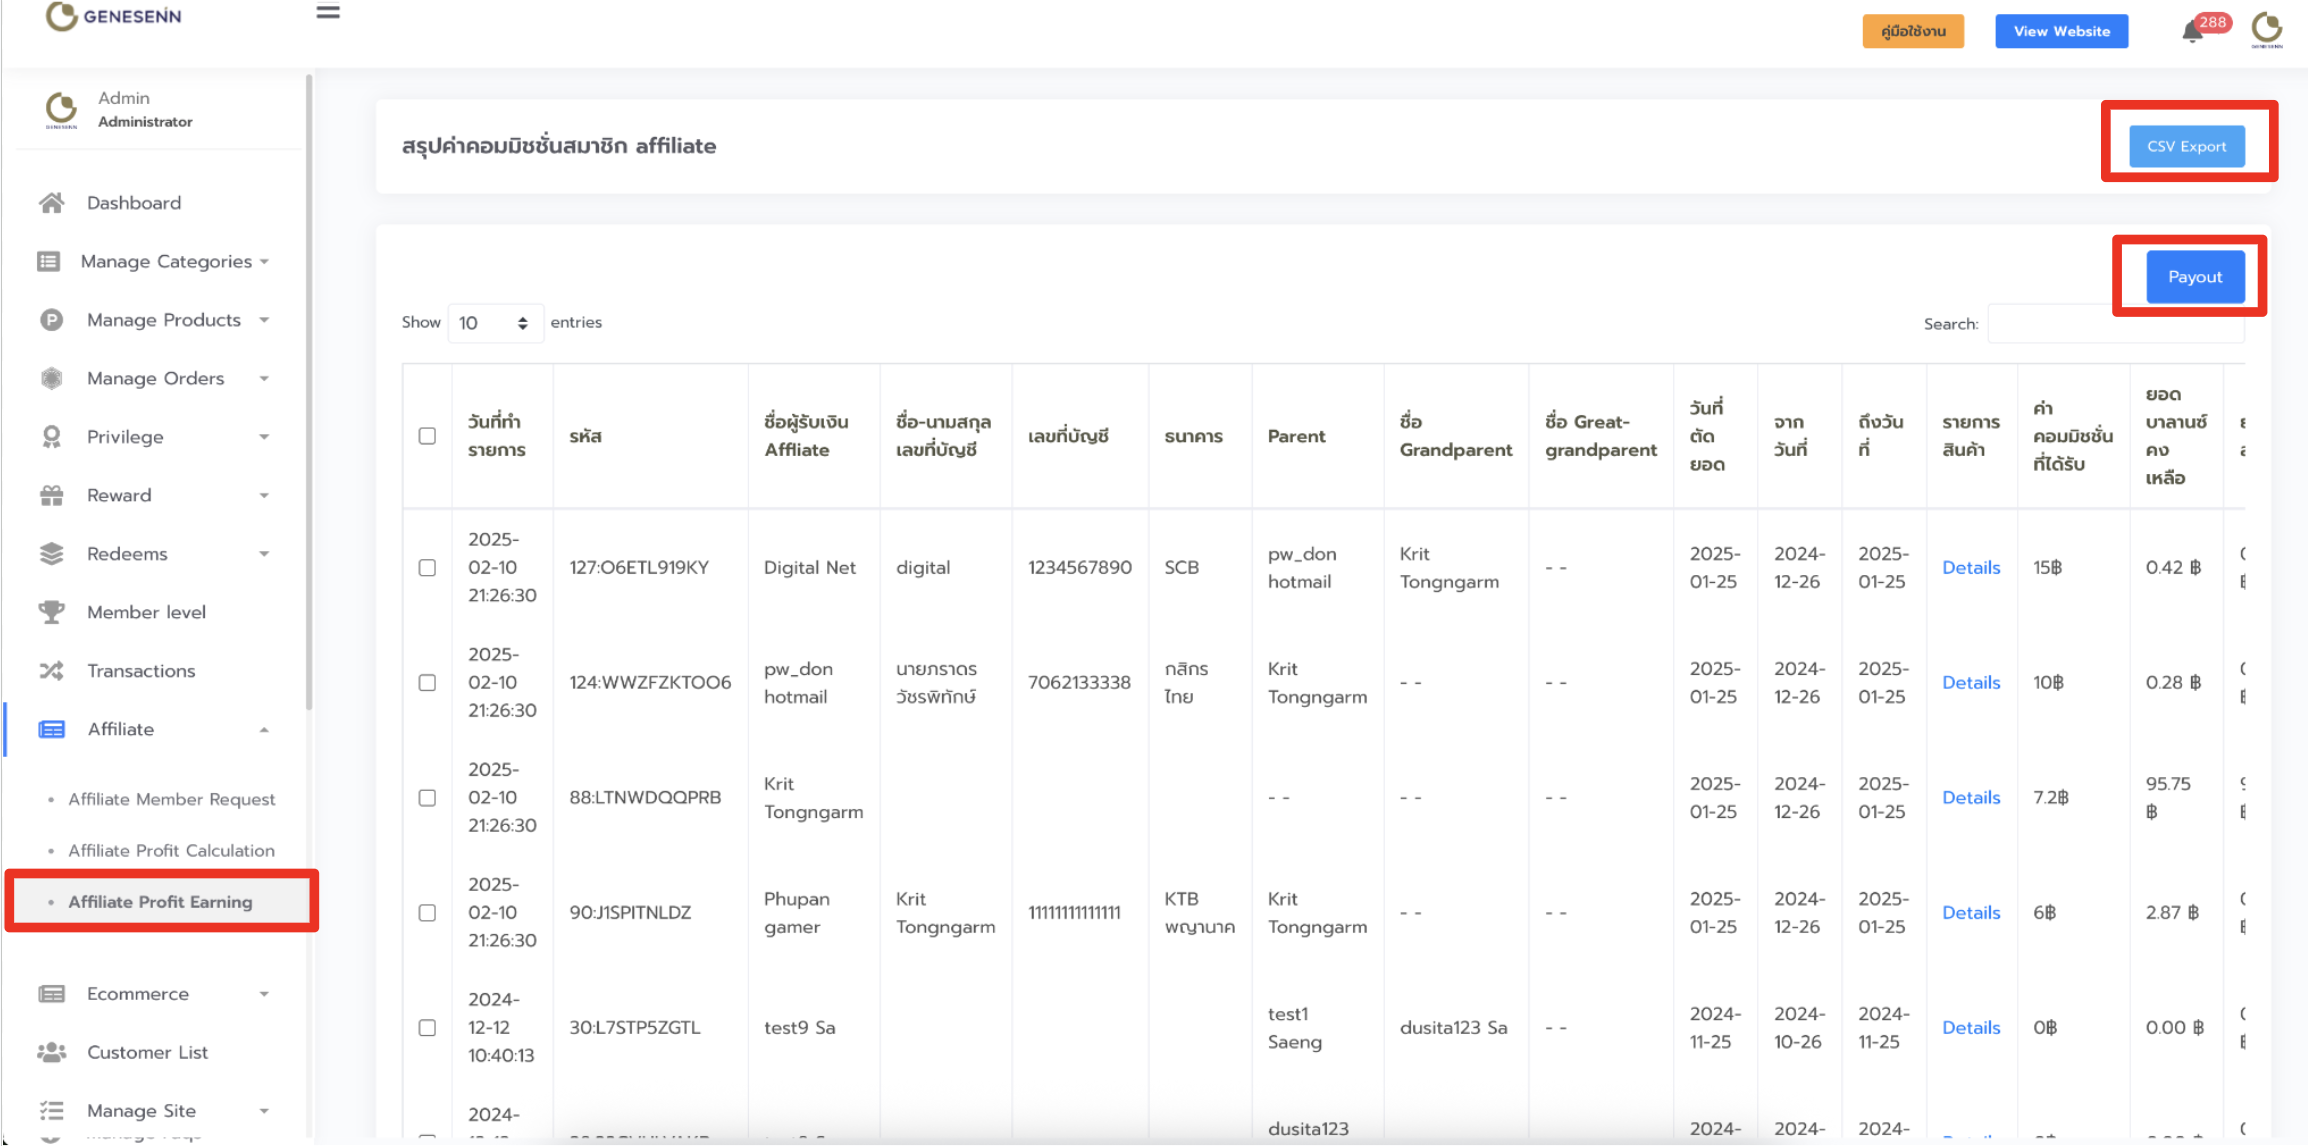Open the notification bell icon

click(x=2192, y=32)
